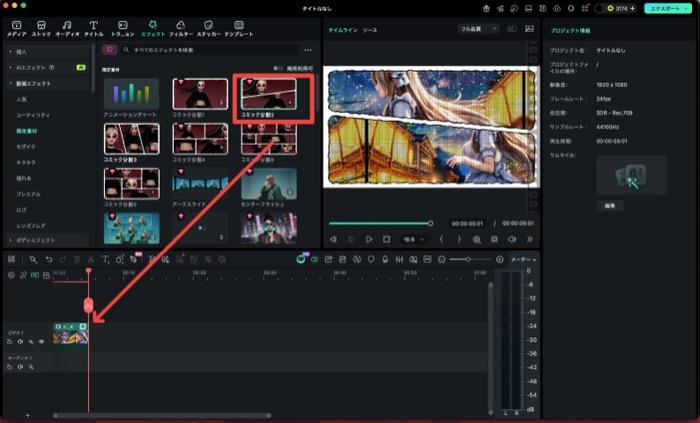Screen dimensions: 700x423
Task: Switch to the タイトル titles tab
Action: click(x=93, y=28)
